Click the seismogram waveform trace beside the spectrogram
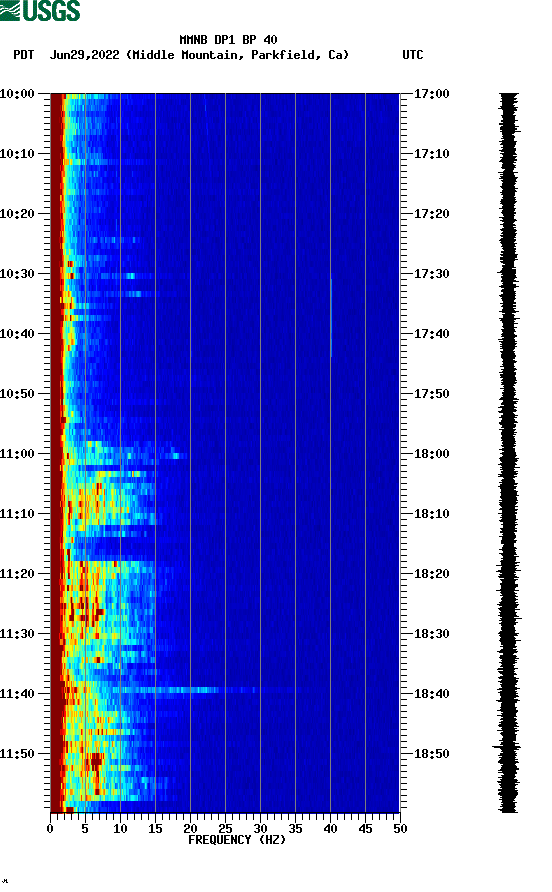The height and width of the screenshot is (892, 552). pyautogui.click(x=509, y=452)
